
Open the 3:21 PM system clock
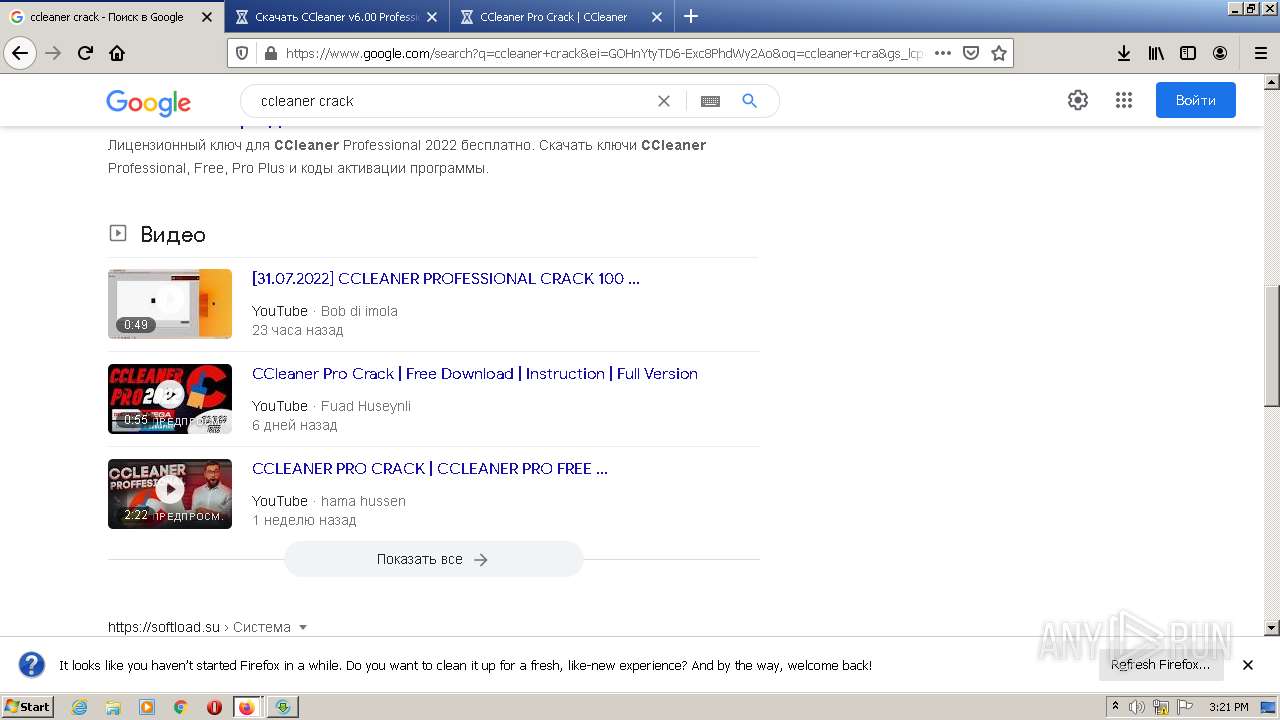tap(1228, 707)
